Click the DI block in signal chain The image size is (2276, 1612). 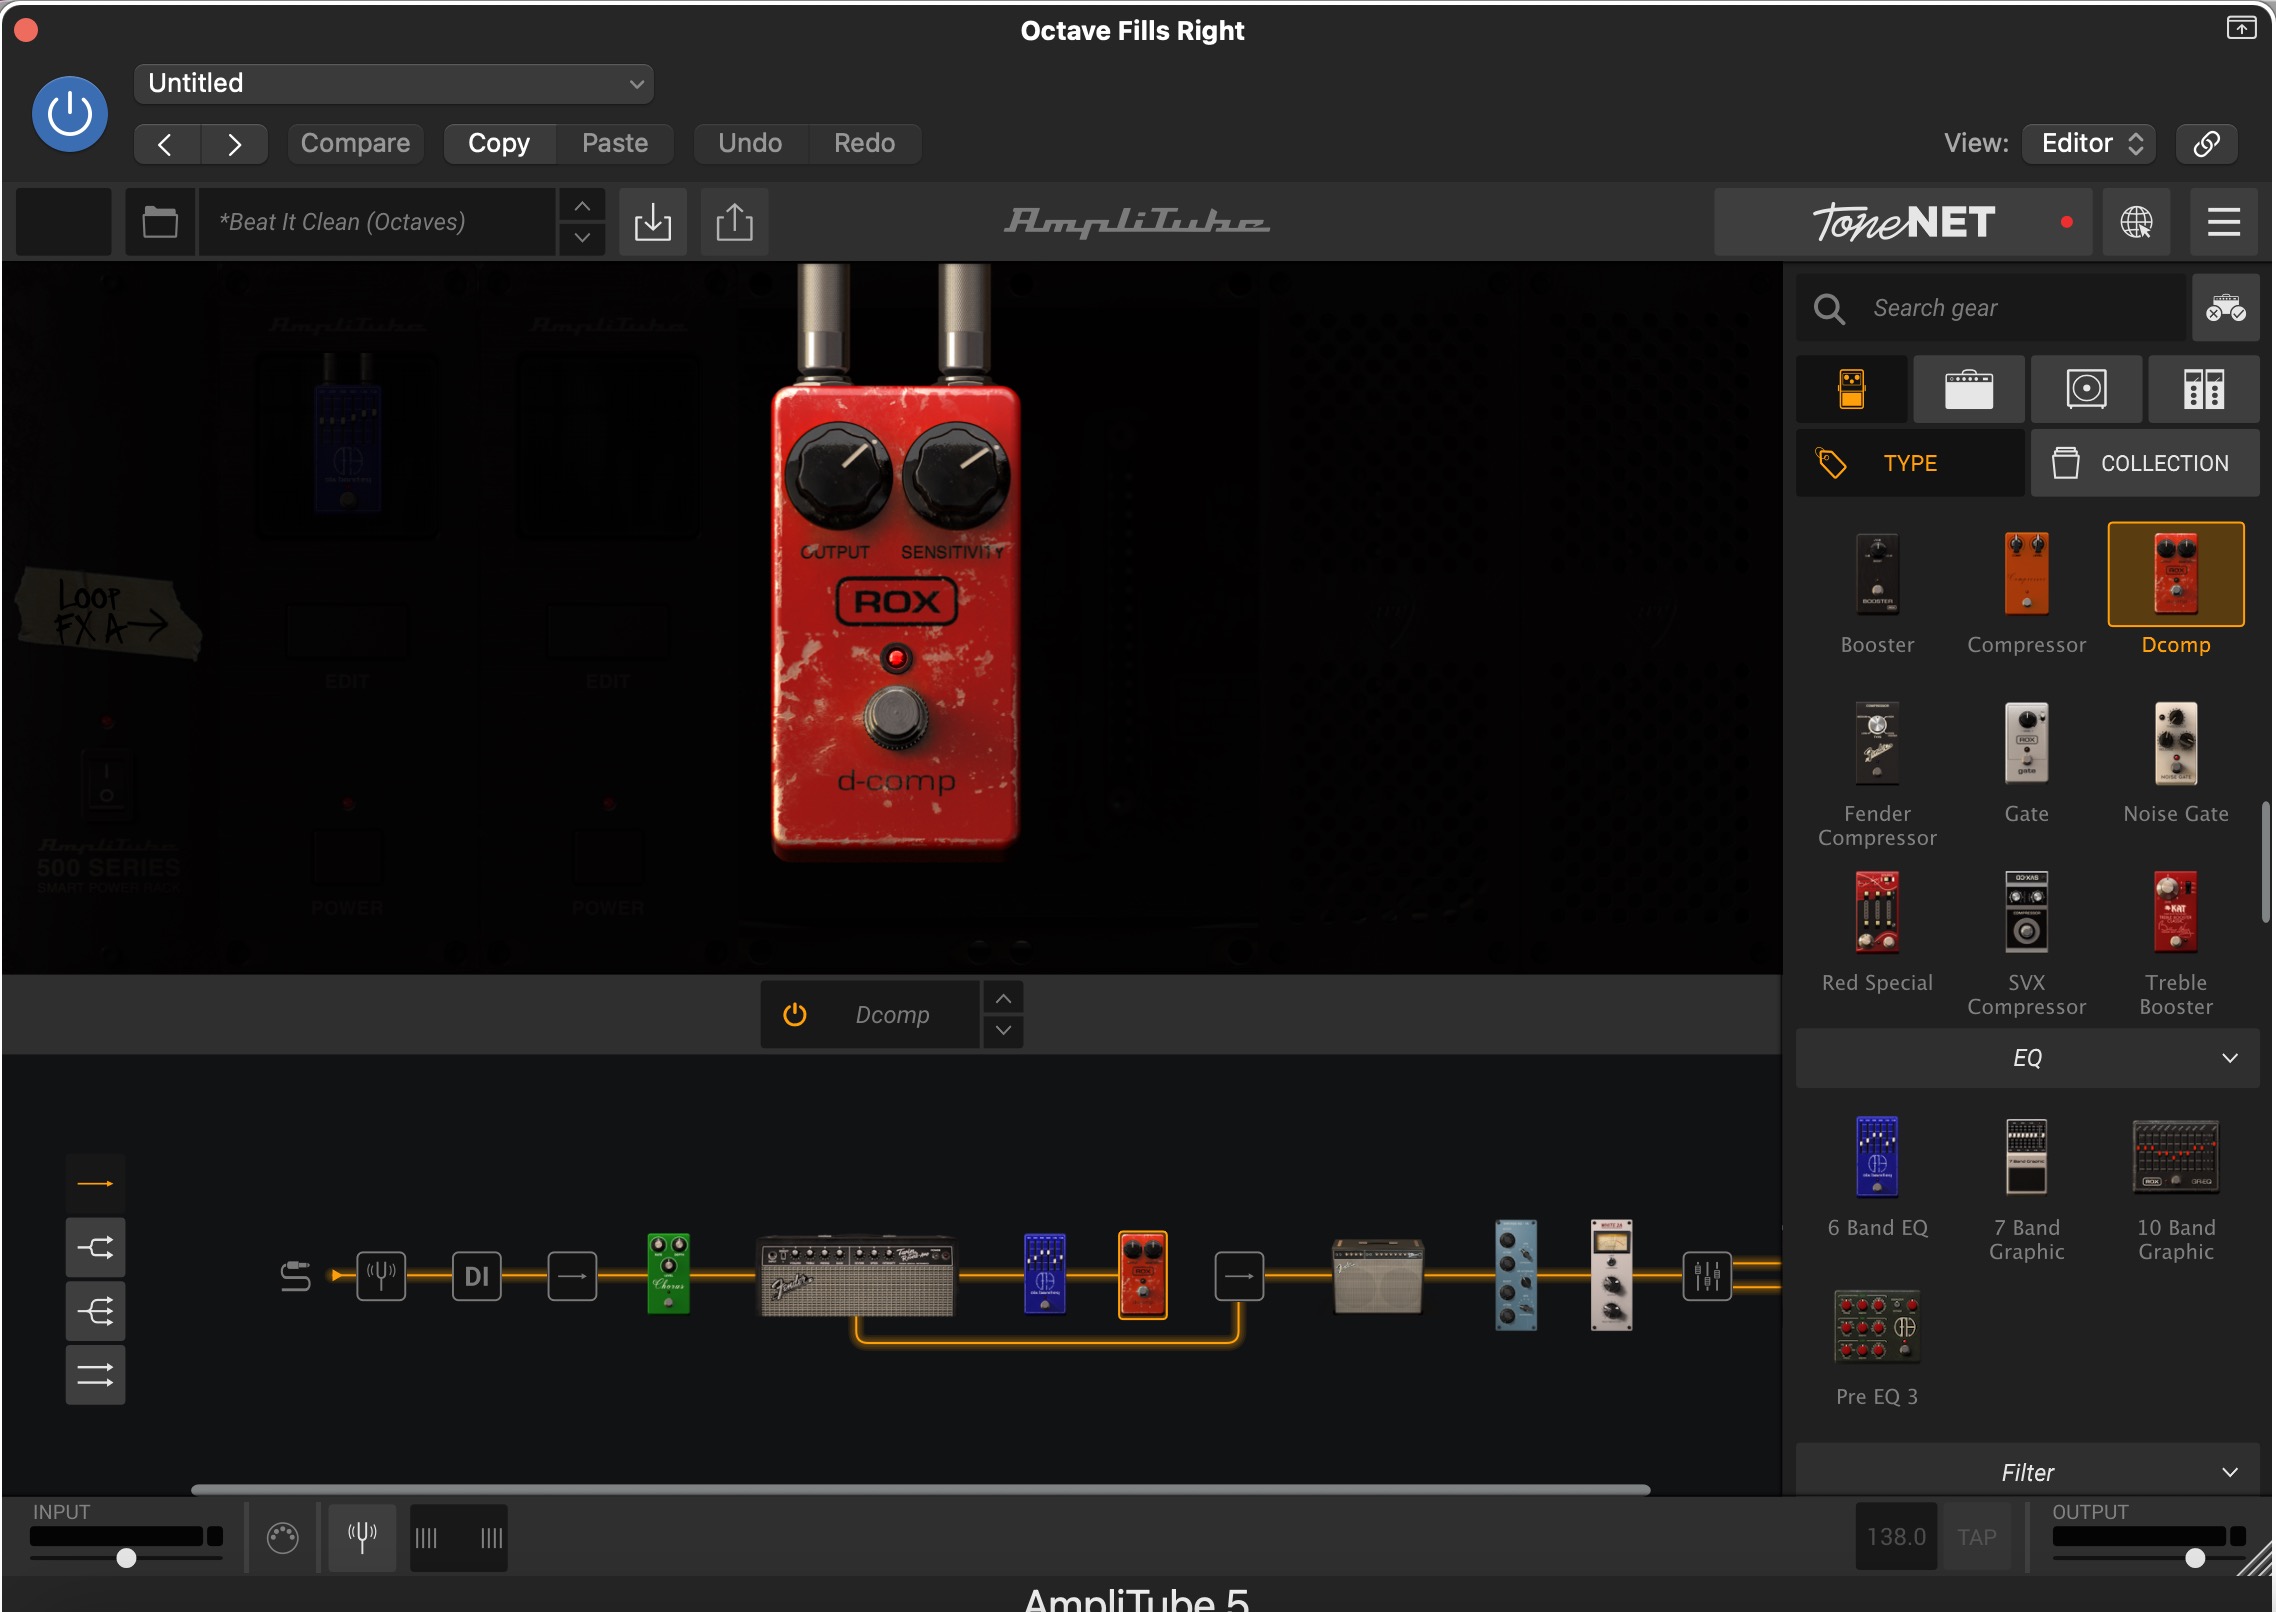[476, 1276]
